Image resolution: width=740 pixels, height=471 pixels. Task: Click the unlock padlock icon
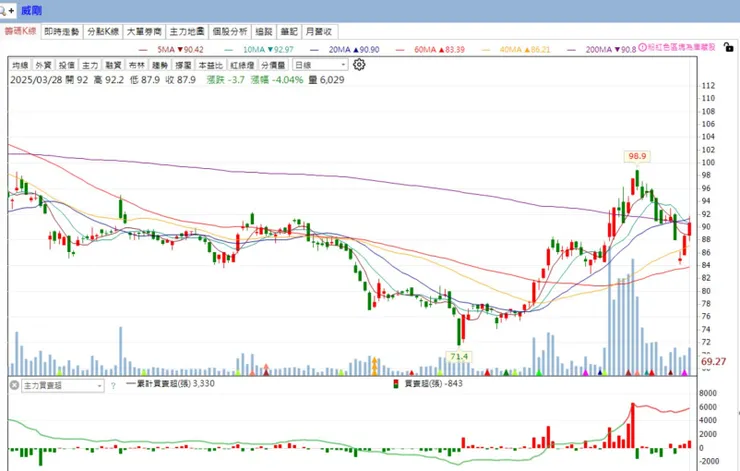728,47
